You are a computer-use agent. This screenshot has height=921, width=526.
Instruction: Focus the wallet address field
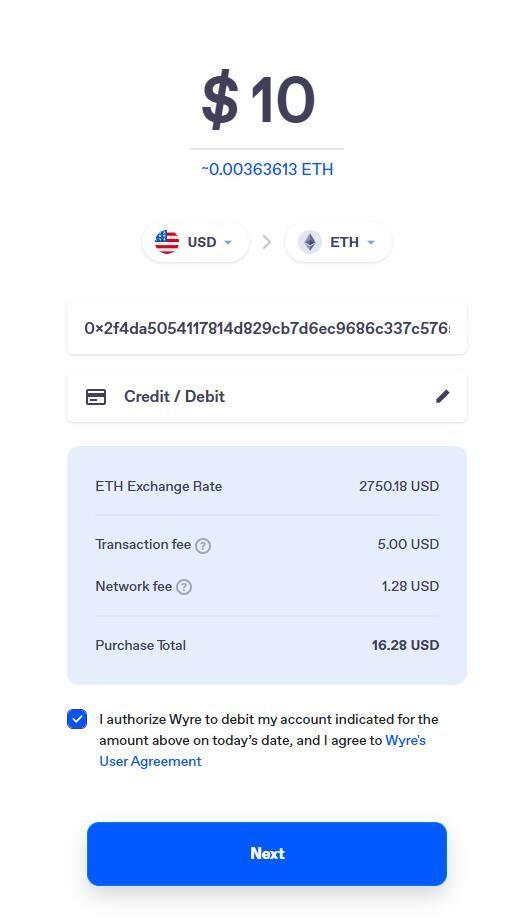[267, 328]
